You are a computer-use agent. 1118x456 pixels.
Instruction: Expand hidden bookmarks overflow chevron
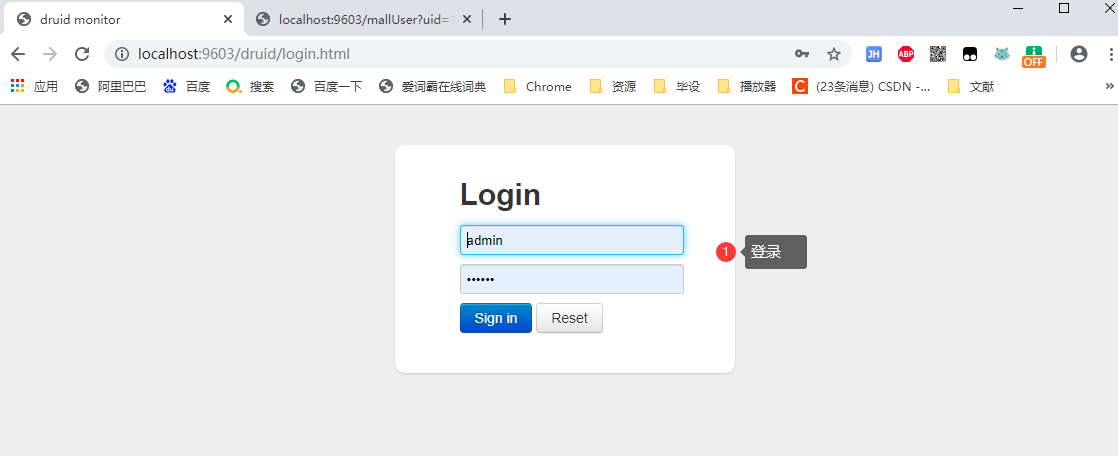[1108, 87]
